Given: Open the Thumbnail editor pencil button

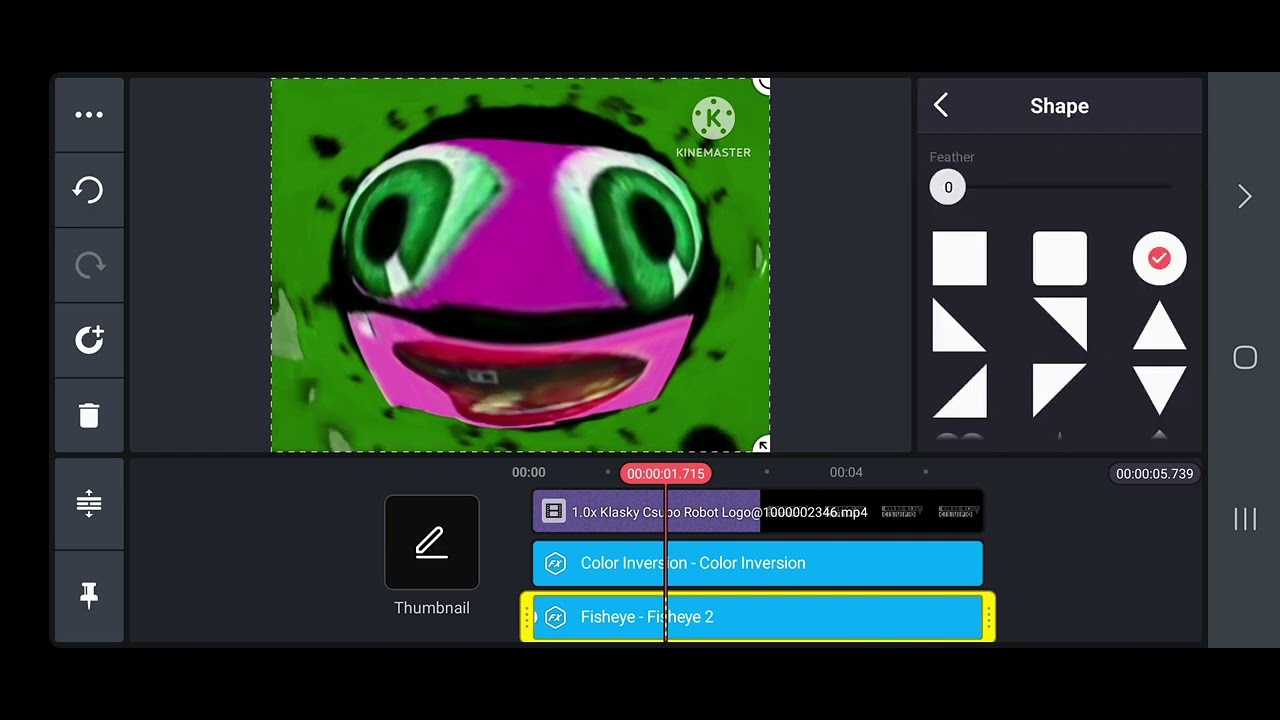Looking at the screenshot, I should 432,542.
